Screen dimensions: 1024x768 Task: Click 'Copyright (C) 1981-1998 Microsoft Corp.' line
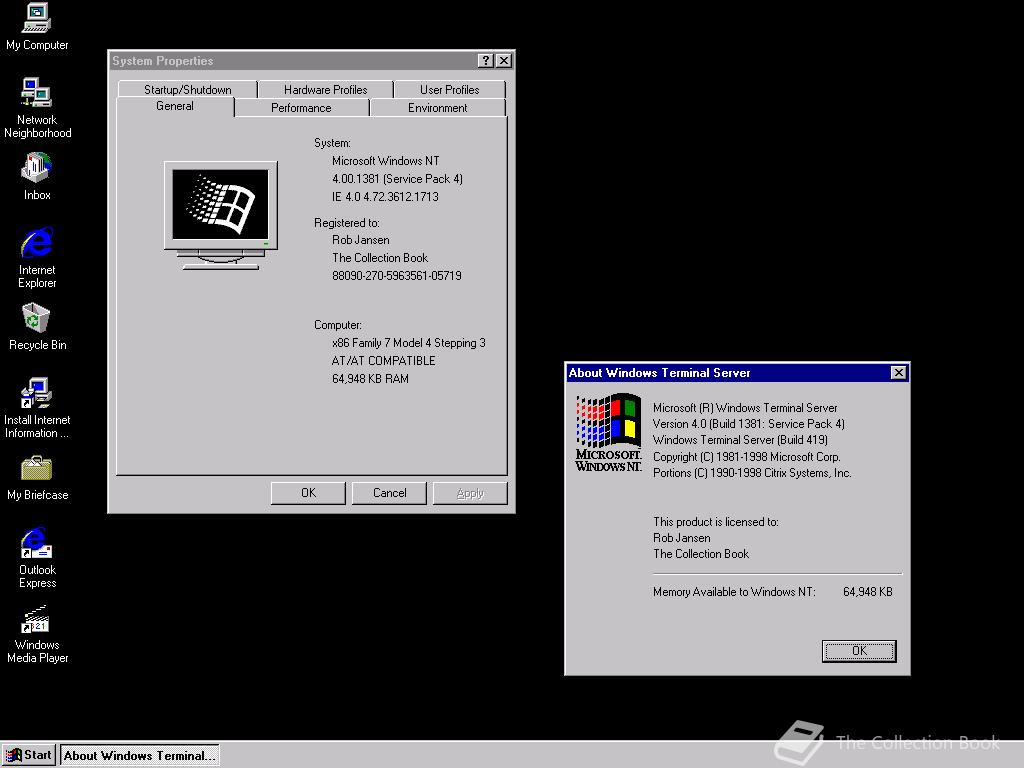tap(746, 456)
